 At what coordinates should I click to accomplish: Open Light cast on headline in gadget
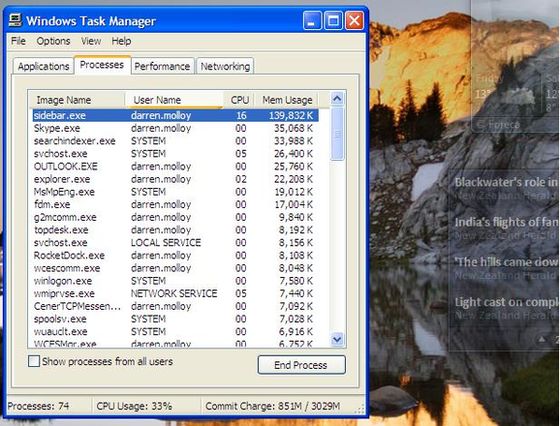pyautogui.click(x=506, y=302)
